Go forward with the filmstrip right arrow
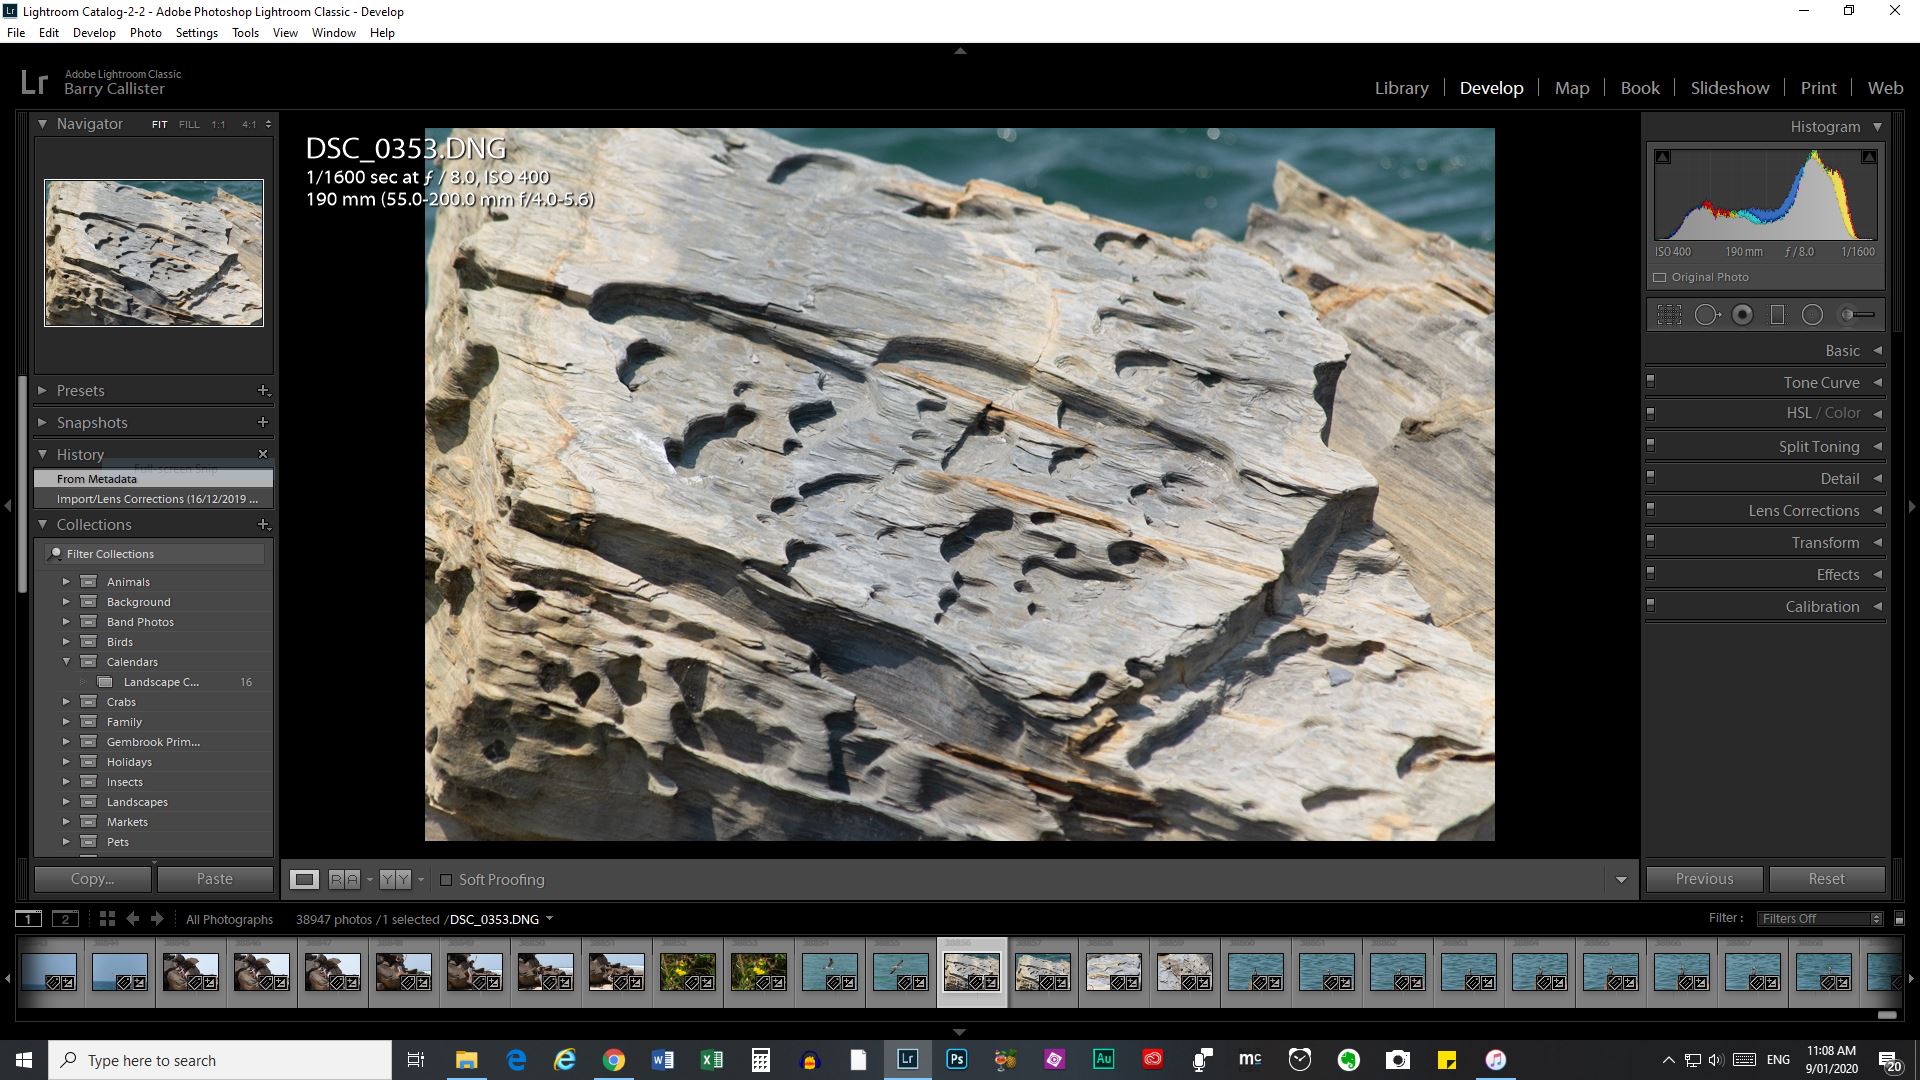 (x=157, y=919)
